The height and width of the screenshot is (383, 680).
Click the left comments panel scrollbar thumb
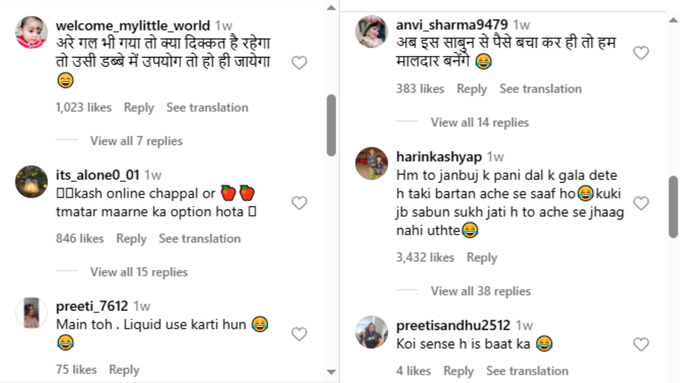[x=331, y=125]
